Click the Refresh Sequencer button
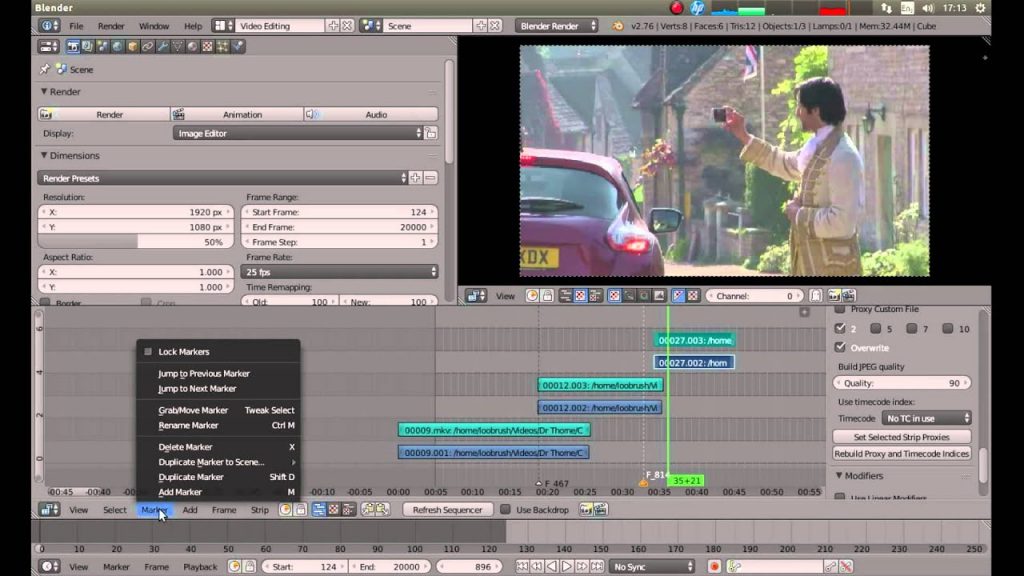 click(447, 509)
